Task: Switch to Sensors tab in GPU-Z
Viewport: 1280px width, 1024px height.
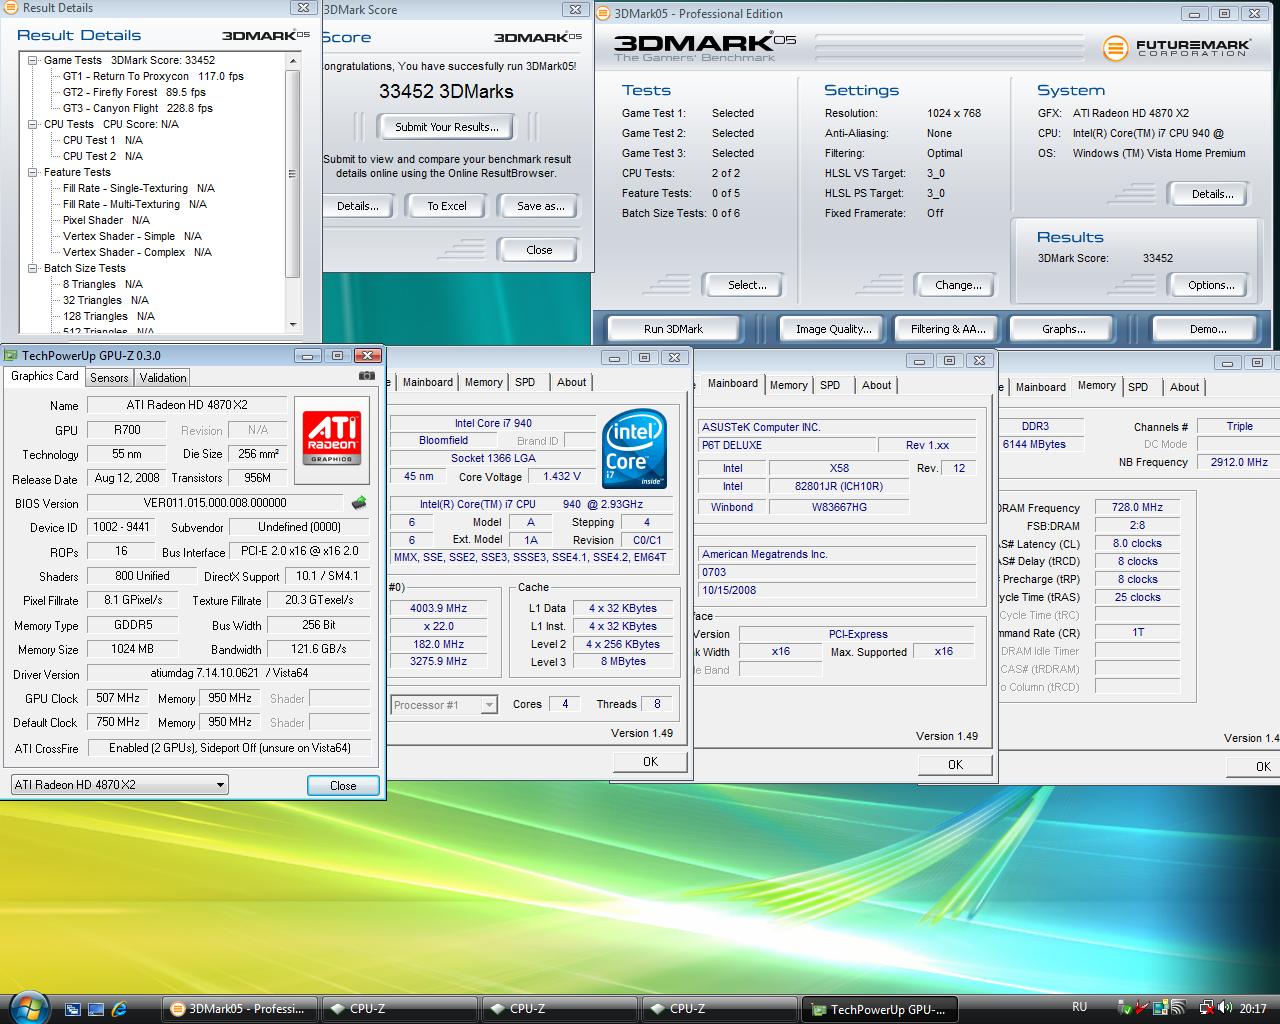Action: tap(109, 378)
